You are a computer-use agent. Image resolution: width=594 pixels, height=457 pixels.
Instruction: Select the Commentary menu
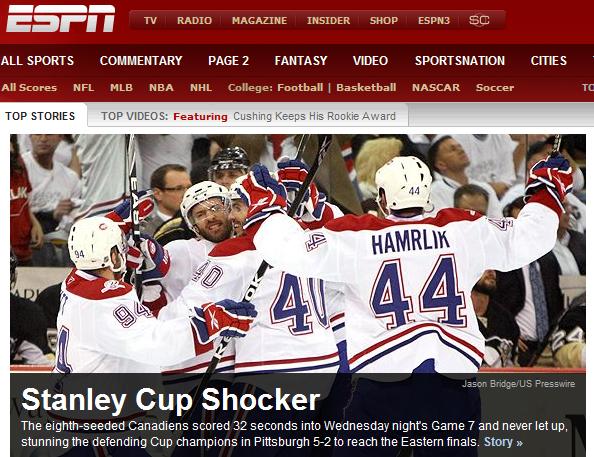click(x=141, y=61)
